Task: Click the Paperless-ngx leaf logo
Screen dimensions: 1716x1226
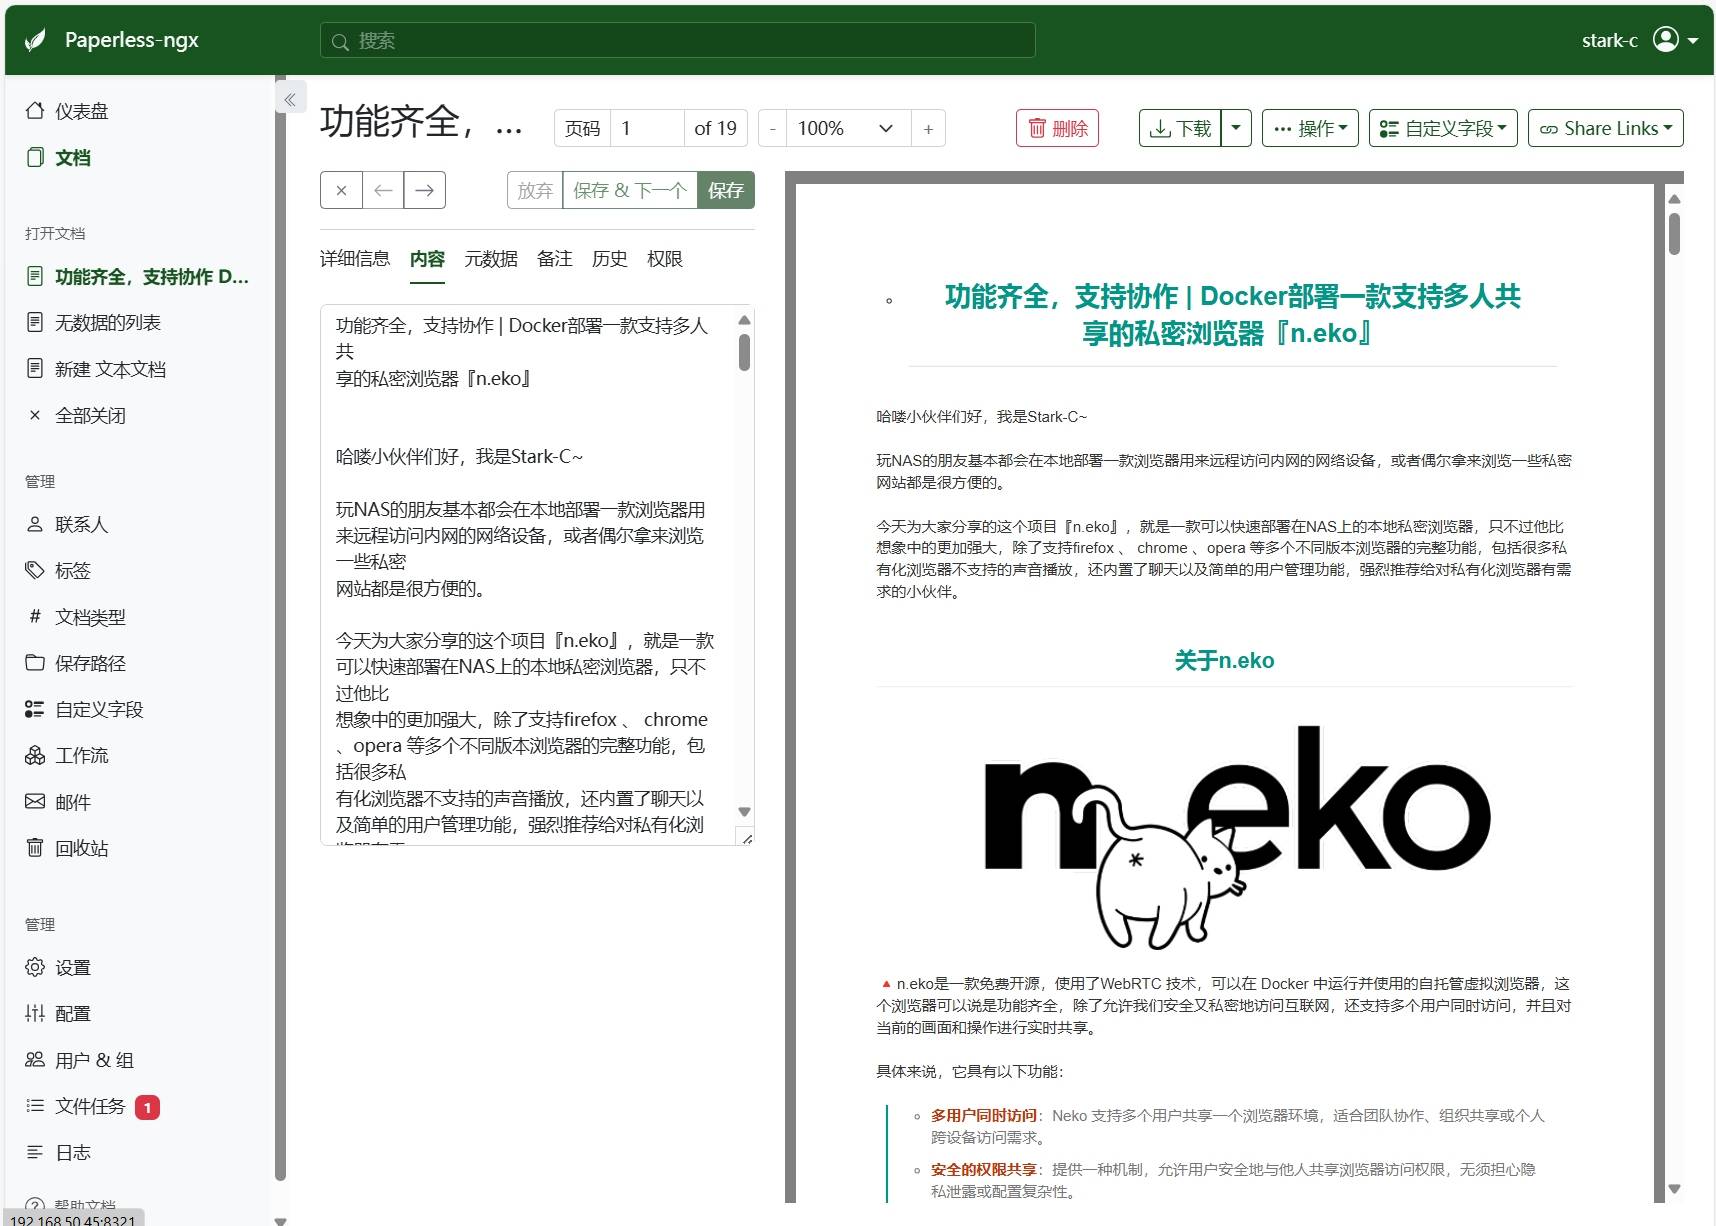Action: [x=35, y=40]
